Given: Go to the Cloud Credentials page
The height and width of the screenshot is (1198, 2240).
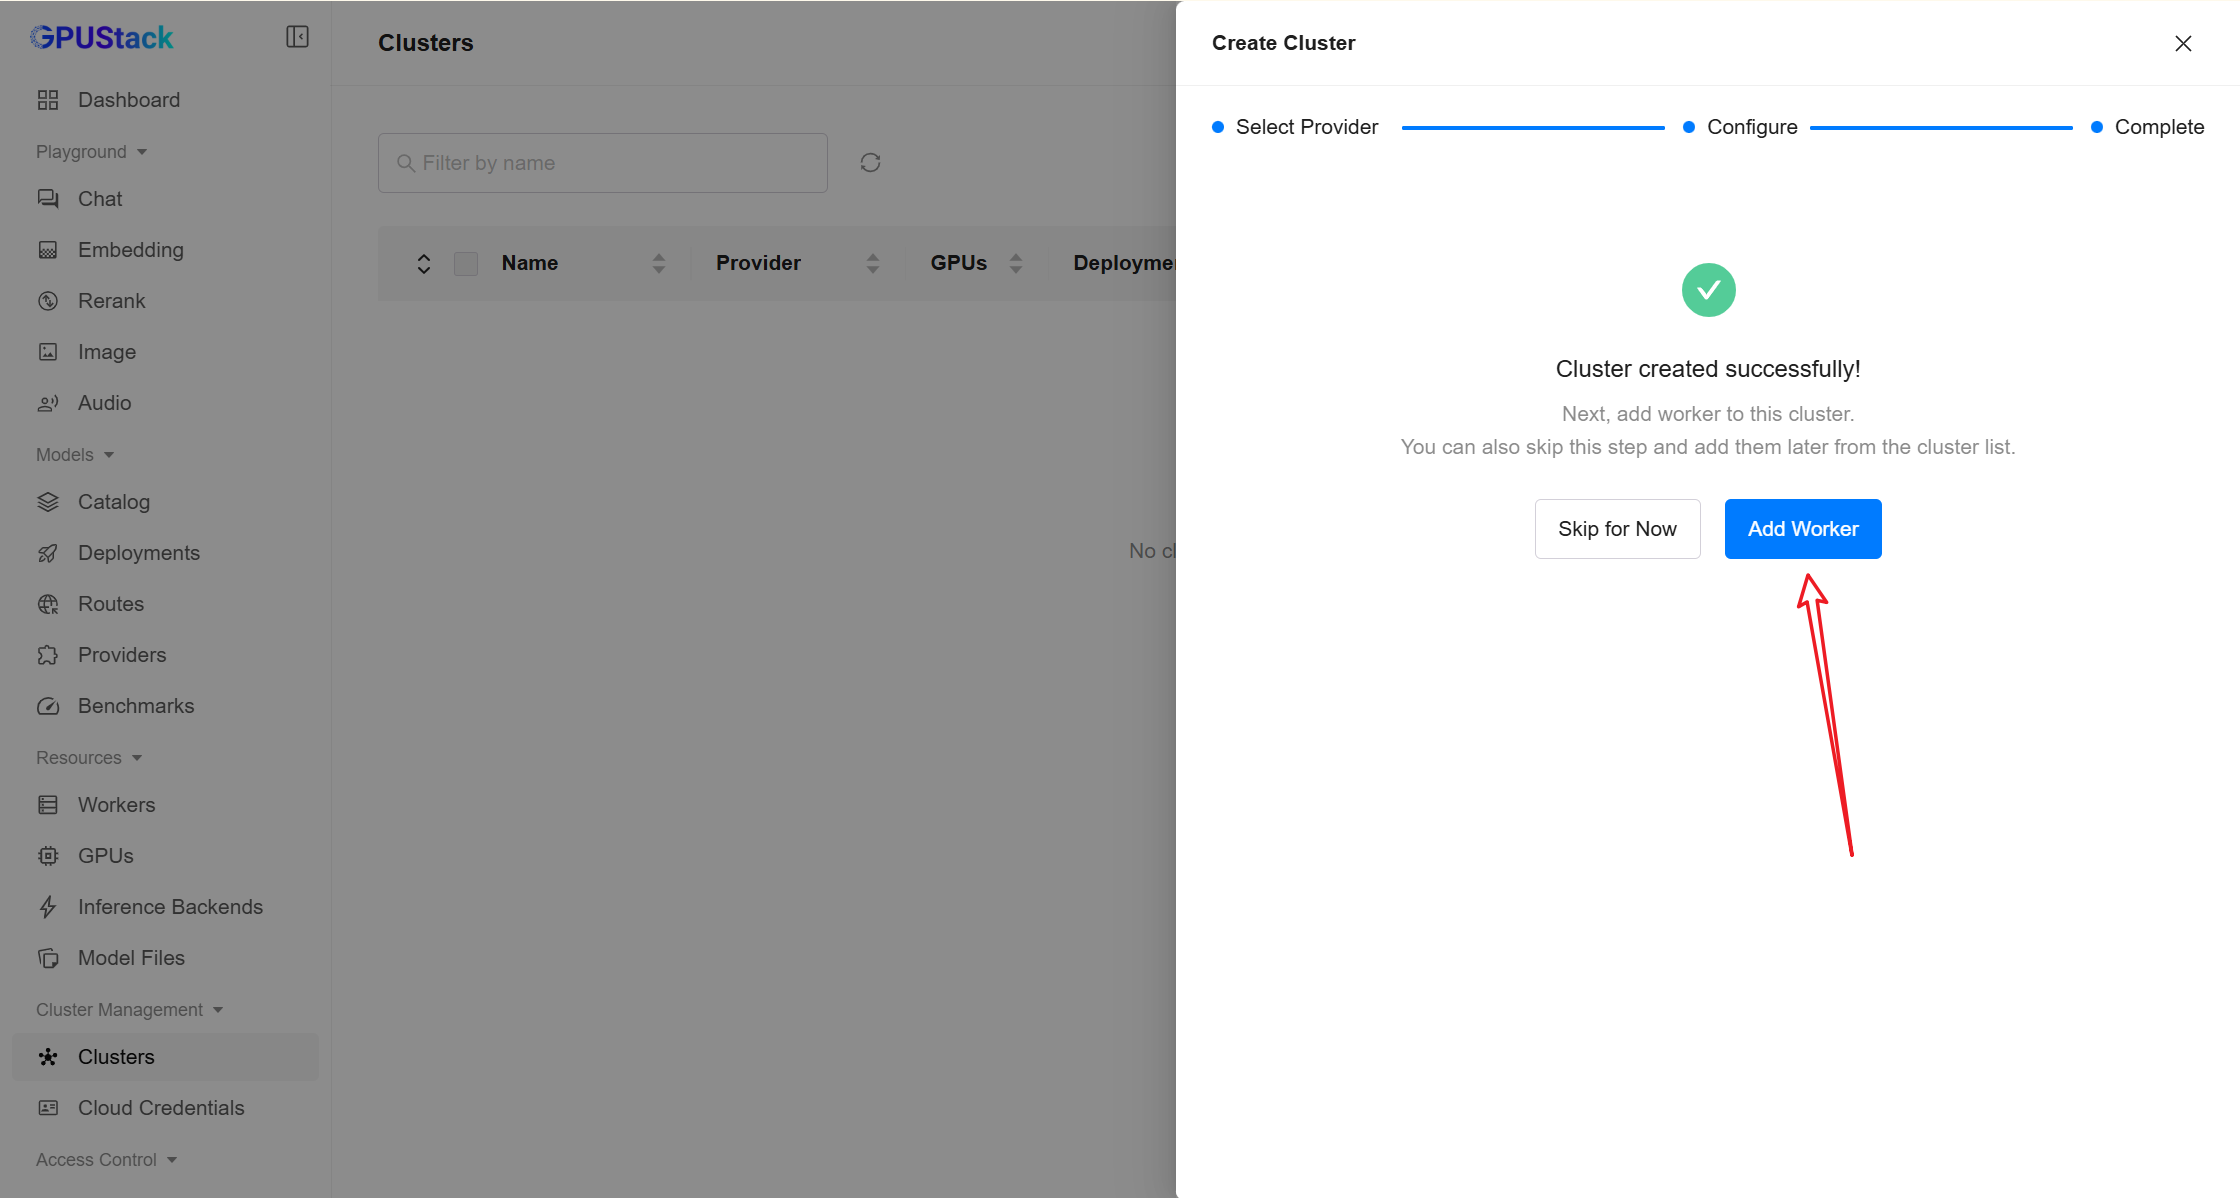Looking at the screenshot, I should point(160,1108).
